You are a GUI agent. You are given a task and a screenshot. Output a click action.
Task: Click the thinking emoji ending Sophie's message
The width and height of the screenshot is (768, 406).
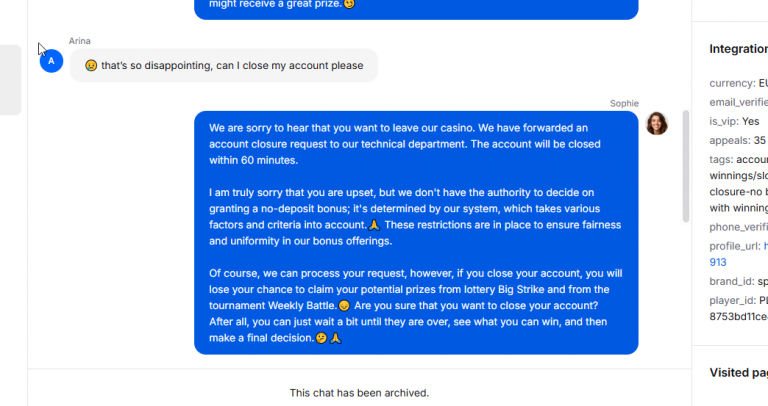(x=321, y=338)
